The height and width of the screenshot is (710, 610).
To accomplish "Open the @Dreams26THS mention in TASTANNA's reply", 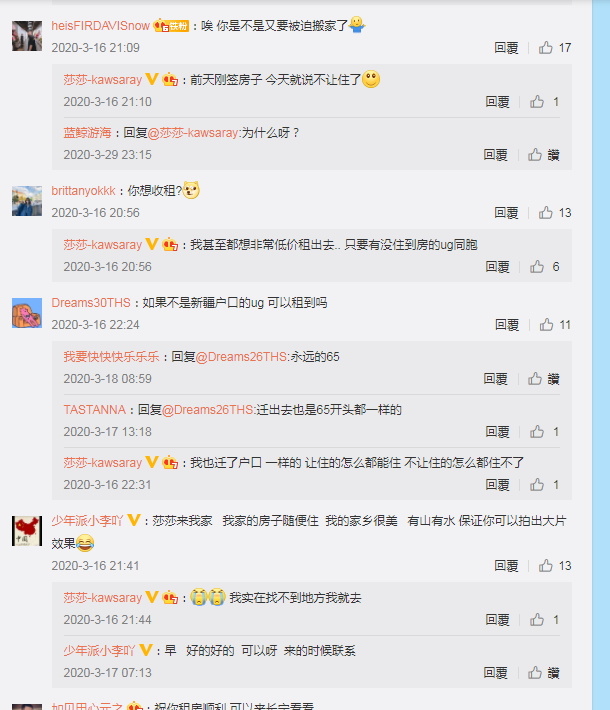I will 208,410.
